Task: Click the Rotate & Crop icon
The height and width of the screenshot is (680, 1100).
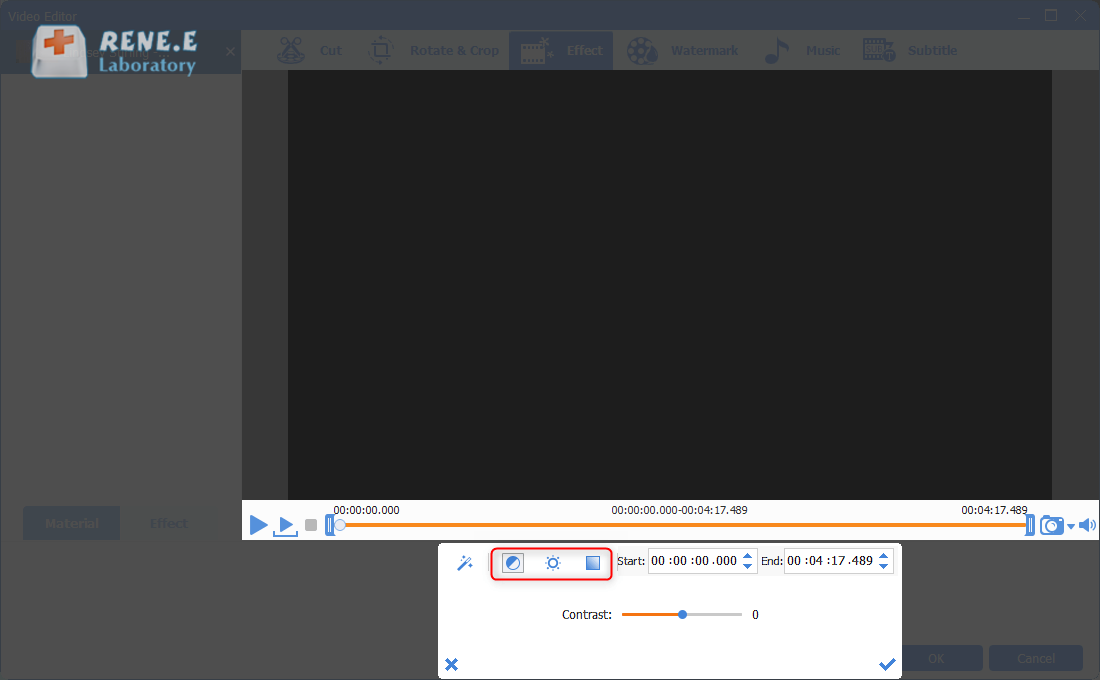Action: [381, 51]
